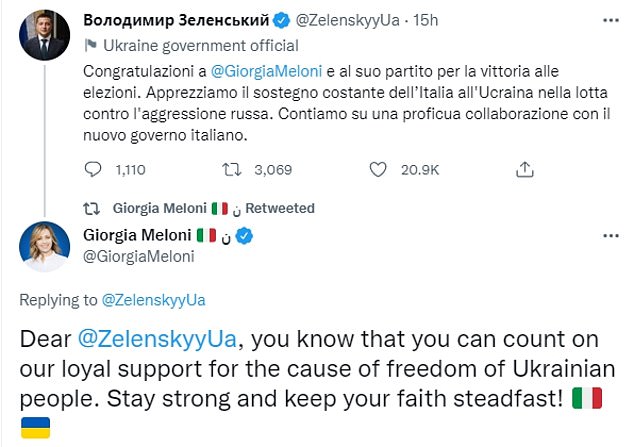Click the retweeted icon above Meloni's tweet
This screenshot has height=447, width=634.
(x=90, y=208)
